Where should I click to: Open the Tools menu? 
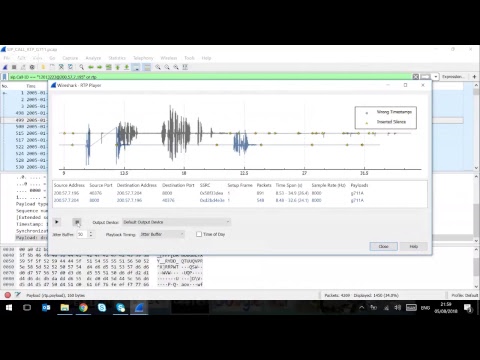[x=189, y=58]
